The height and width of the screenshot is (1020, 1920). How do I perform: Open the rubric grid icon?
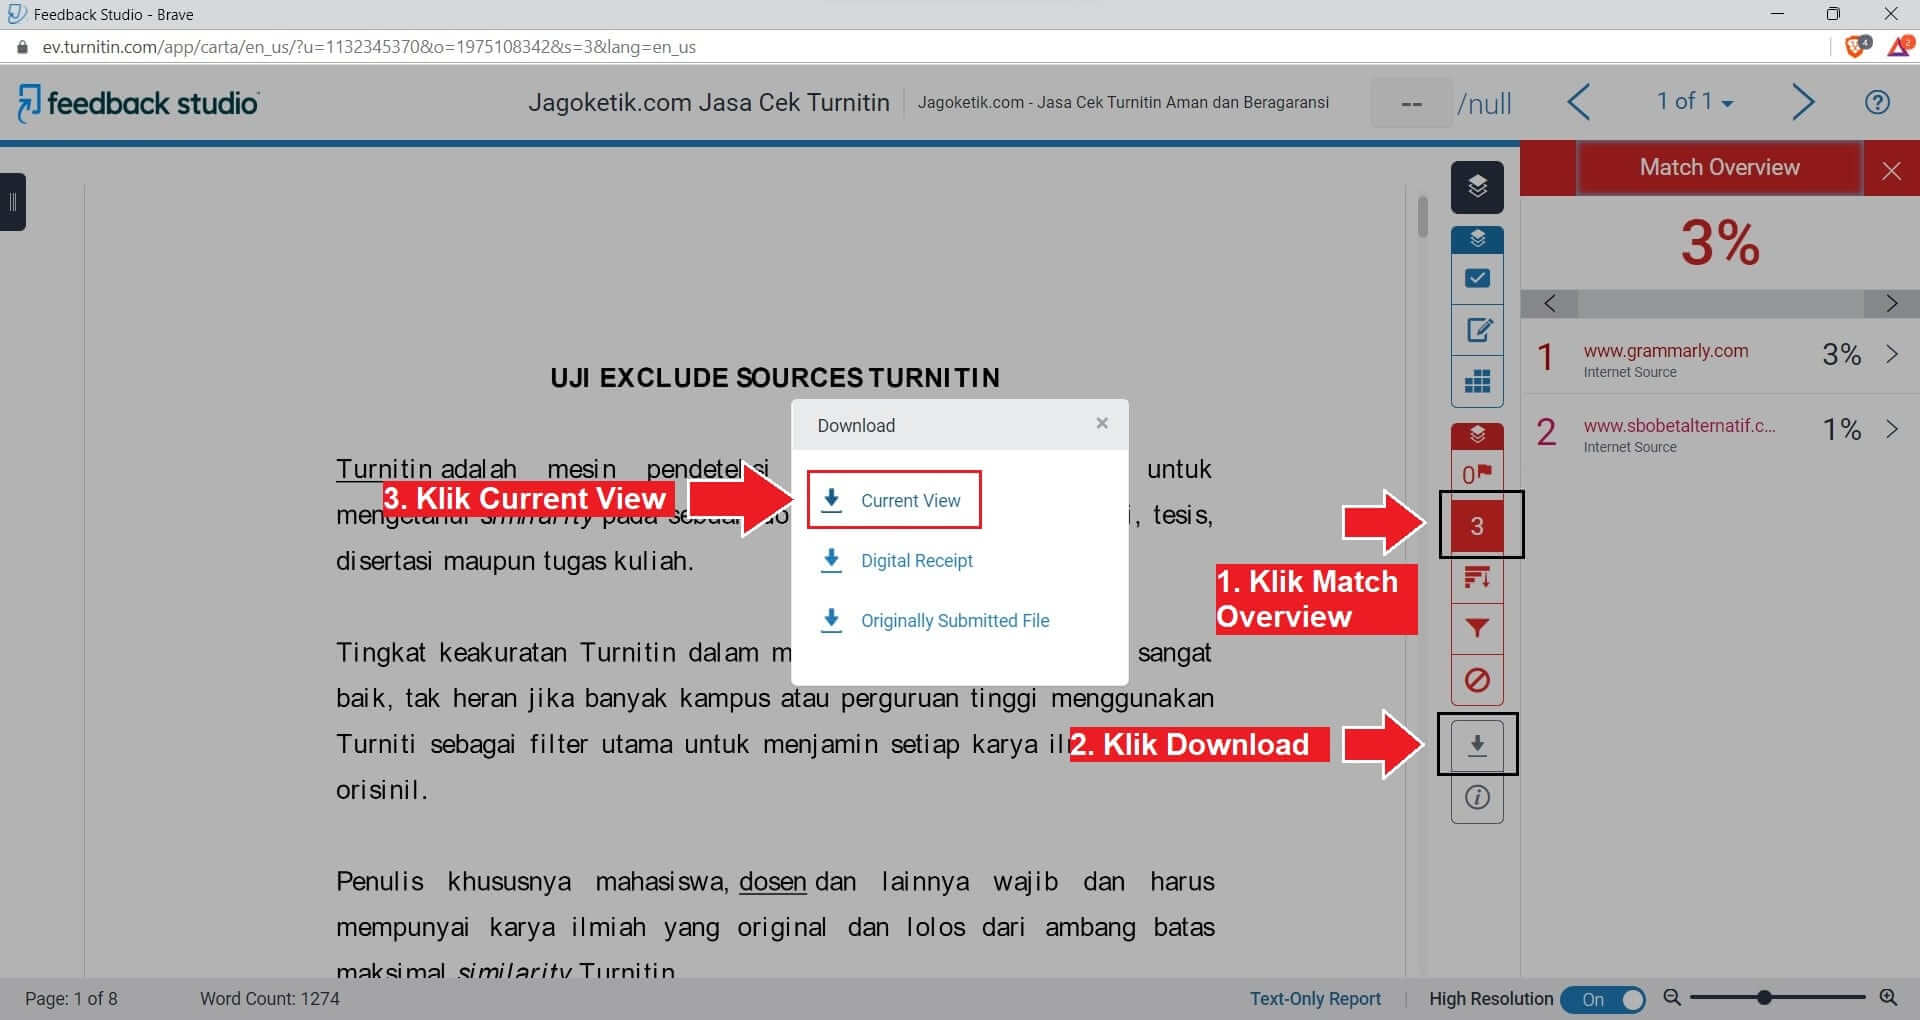(x=1478, y=381)
